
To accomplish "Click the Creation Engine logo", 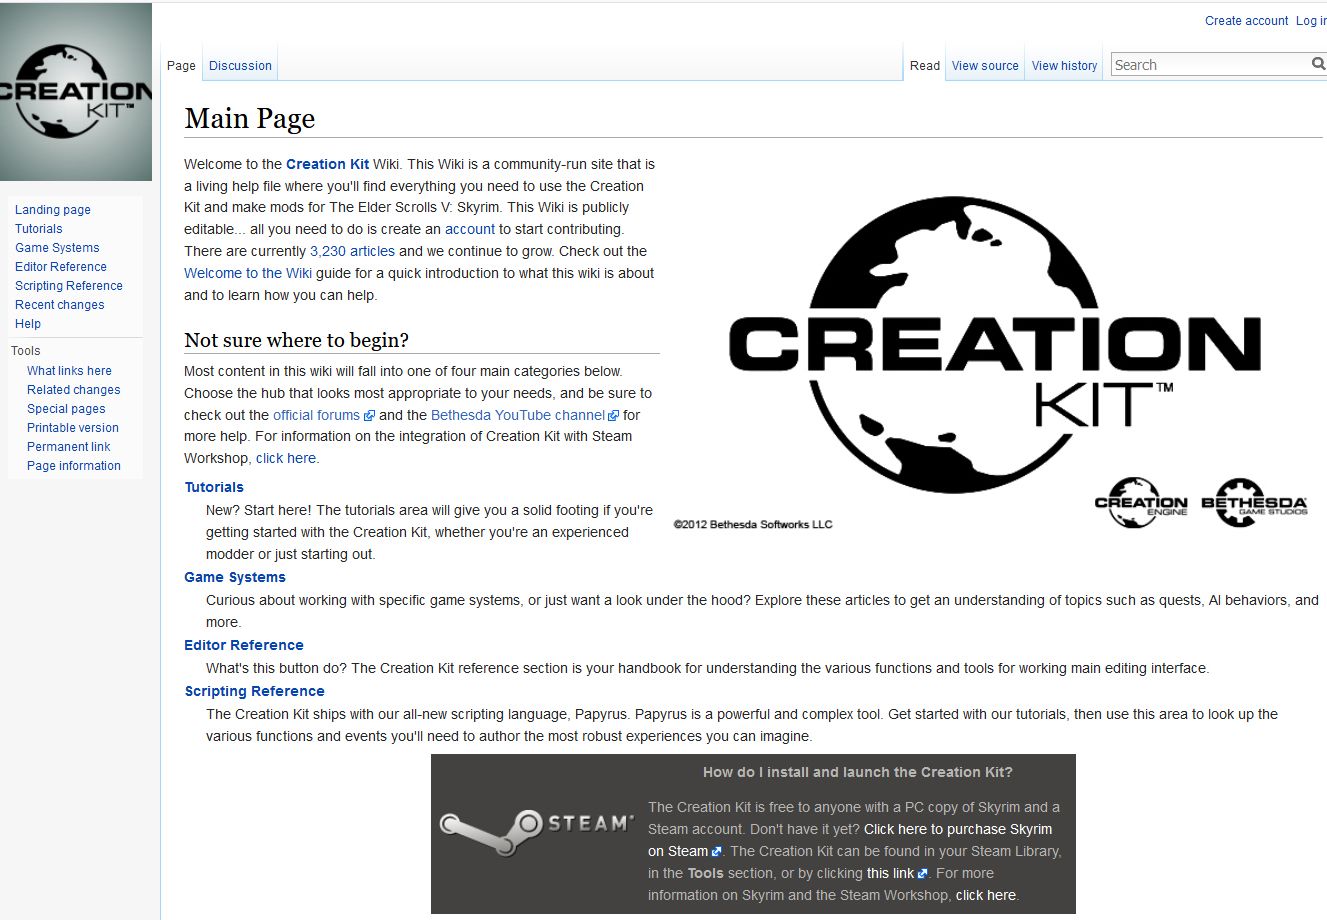I will coord(1141,503).
